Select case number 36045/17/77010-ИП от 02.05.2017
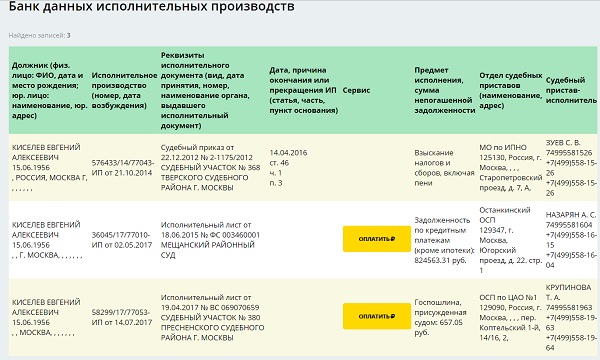The height and width of the screenshot is (360, 600). pyautogui.click(x=122, y=240)
